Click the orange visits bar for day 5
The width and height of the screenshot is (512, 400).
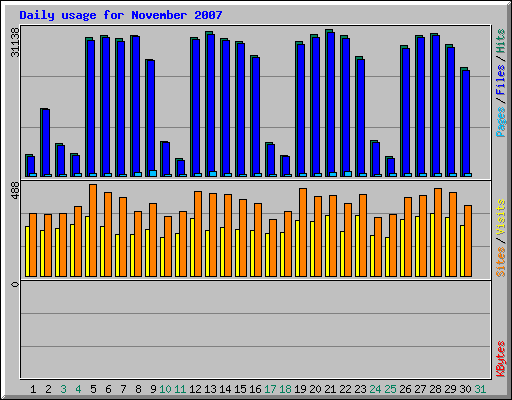(x=93, y=230)
